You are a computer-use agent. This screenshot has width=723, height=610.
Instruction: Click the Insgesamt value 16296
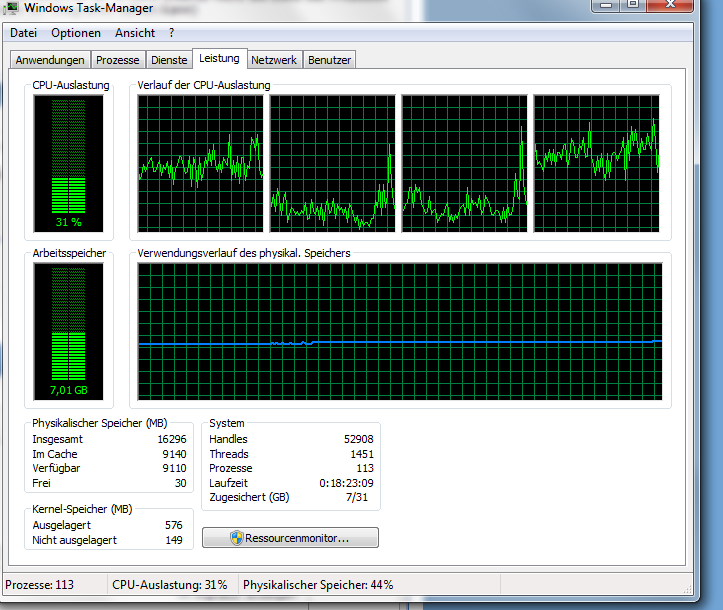[x=172, y=439]
